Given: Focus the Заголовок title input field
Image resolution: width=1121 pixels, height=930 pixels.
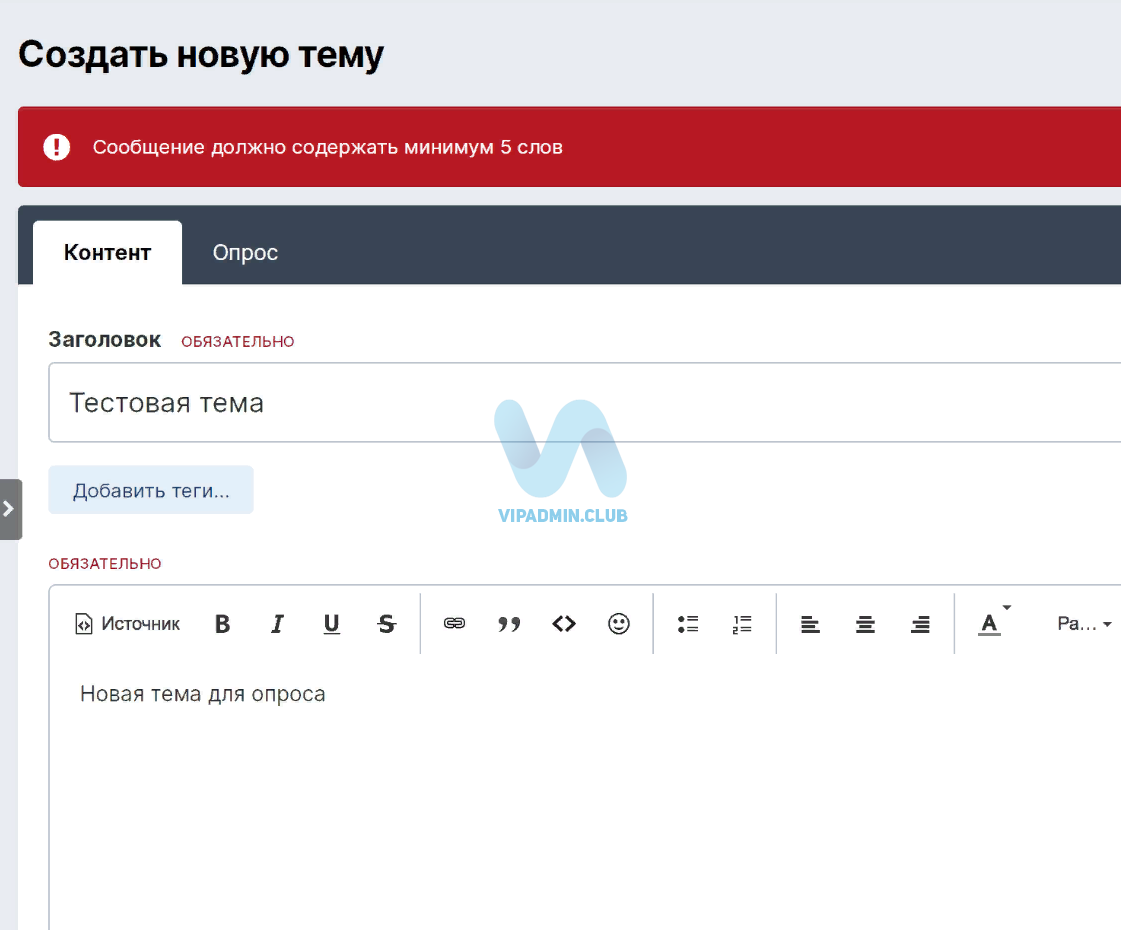Looking at the screenshot, I should [584, 402].
